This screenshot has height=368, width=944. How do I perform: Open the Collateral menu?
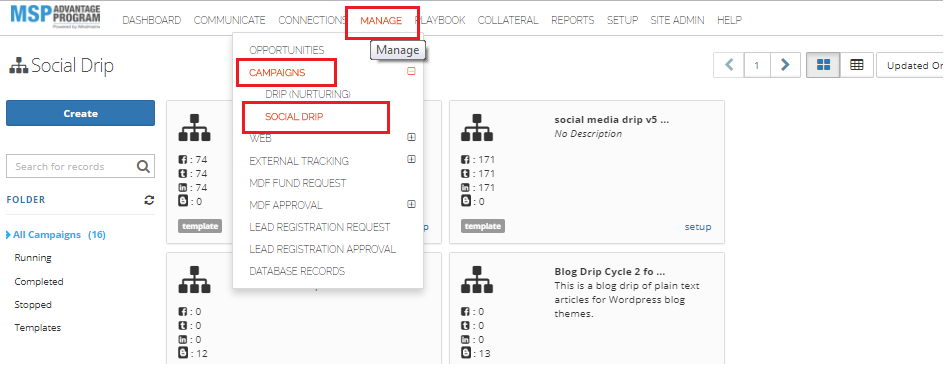tap(508, 20)
